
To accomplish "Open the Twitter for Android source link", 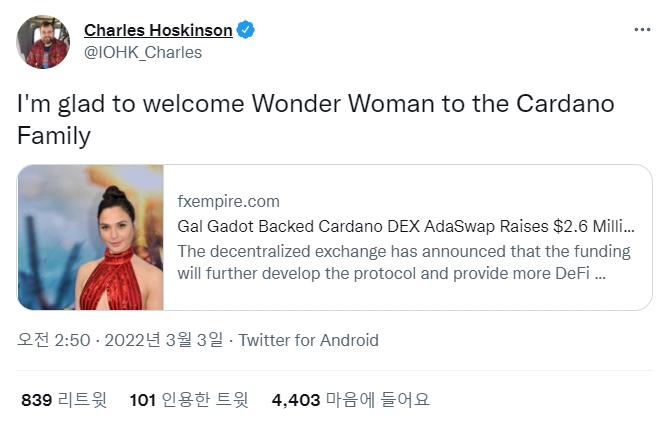I will [308, 340].
